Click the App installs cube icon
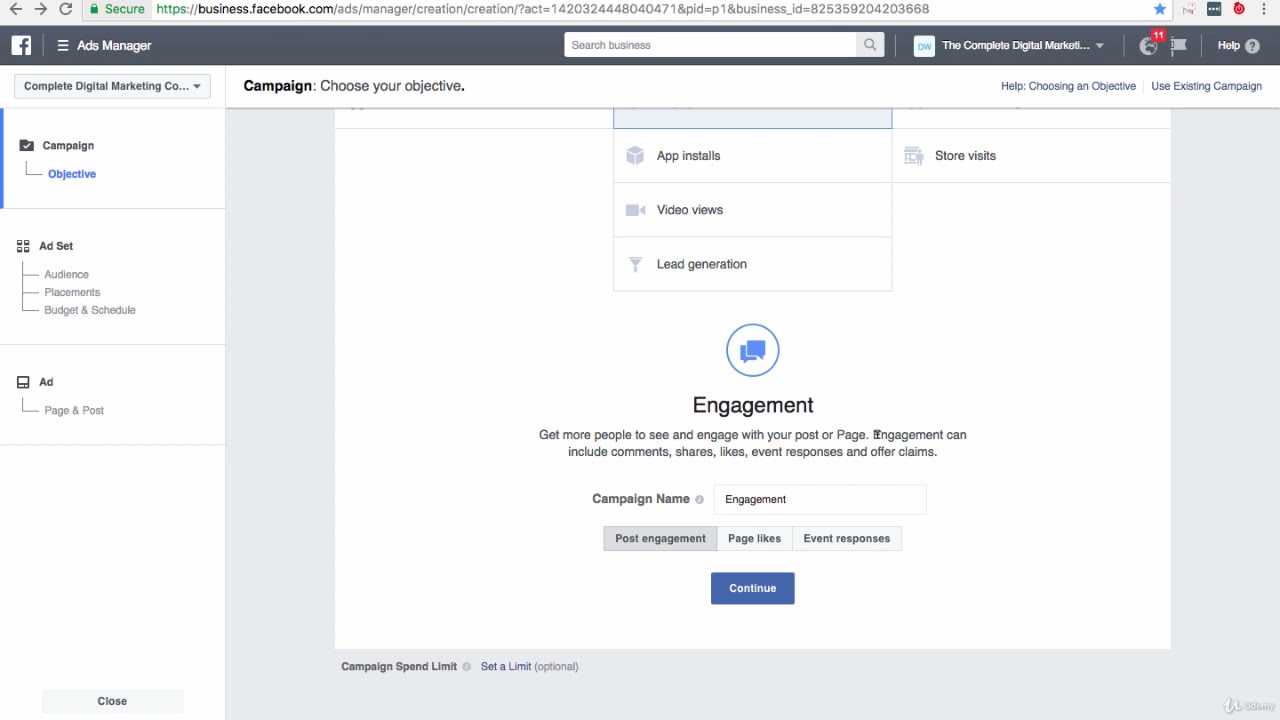1280x720 pixels. (635, 155)
